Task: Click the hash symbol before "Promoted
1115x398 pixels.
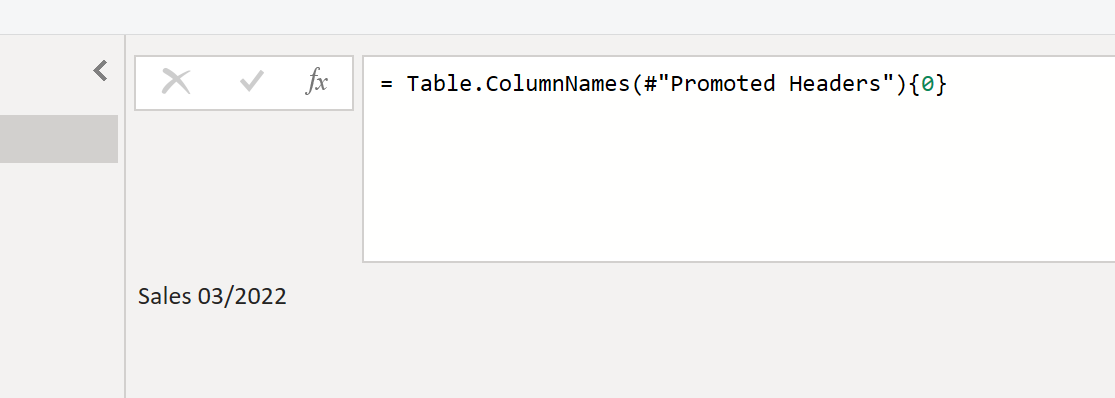Action: pos(650,84)
